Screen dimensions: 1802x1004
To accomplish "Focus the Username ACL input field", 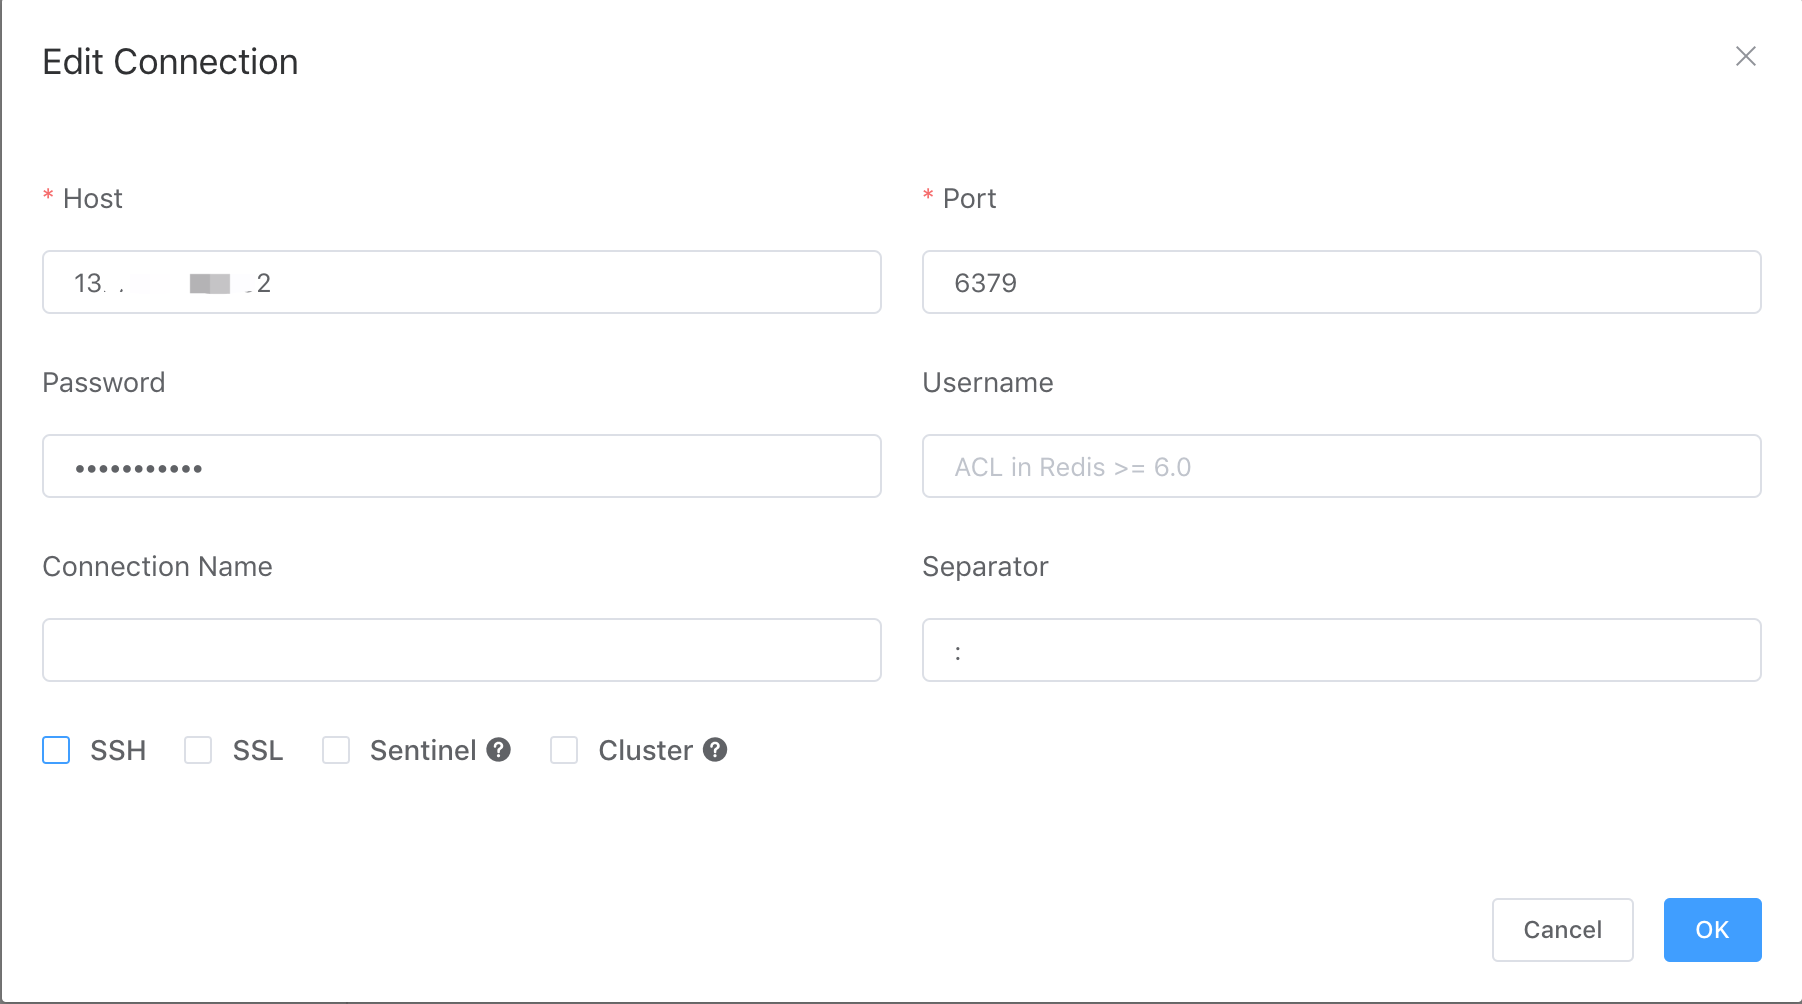I will pyautogui.click(x=1341, y=466).
